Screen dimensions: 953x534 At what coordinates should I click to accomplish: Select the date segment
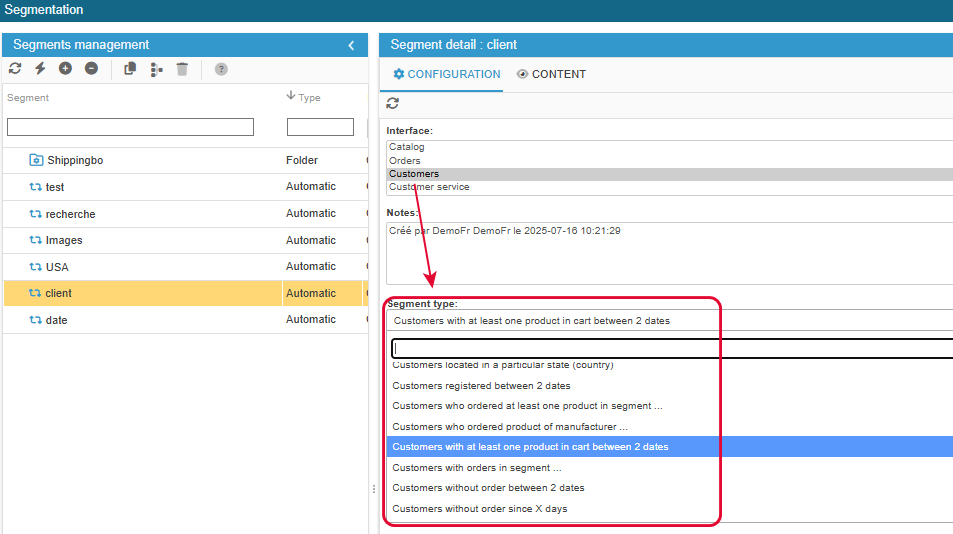[185, 320]
